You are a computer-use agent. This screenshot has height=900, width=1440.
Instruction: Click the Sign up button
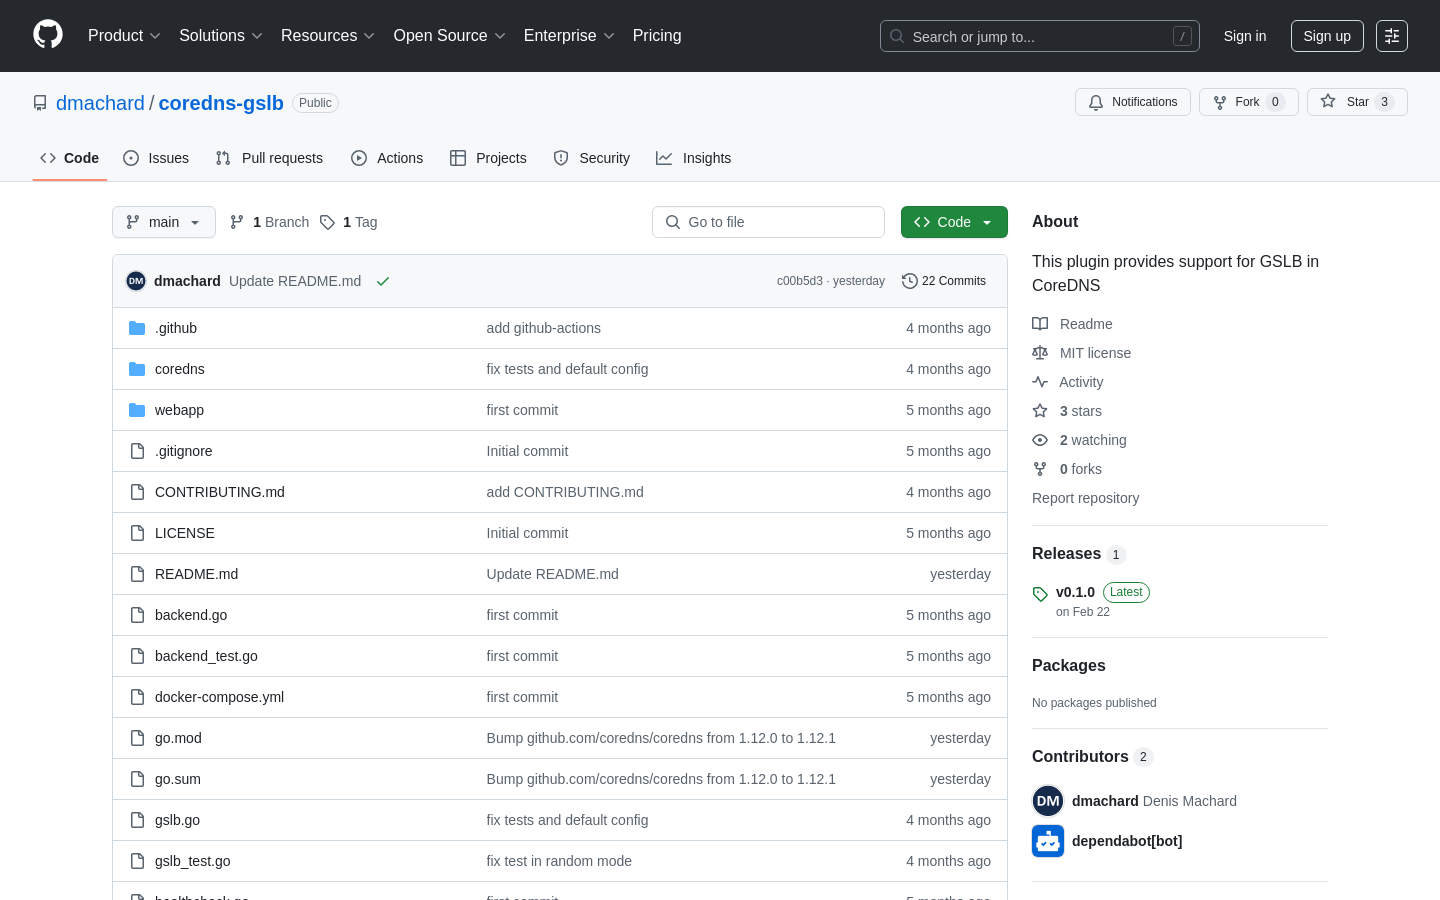click(x=1327, y=36)
